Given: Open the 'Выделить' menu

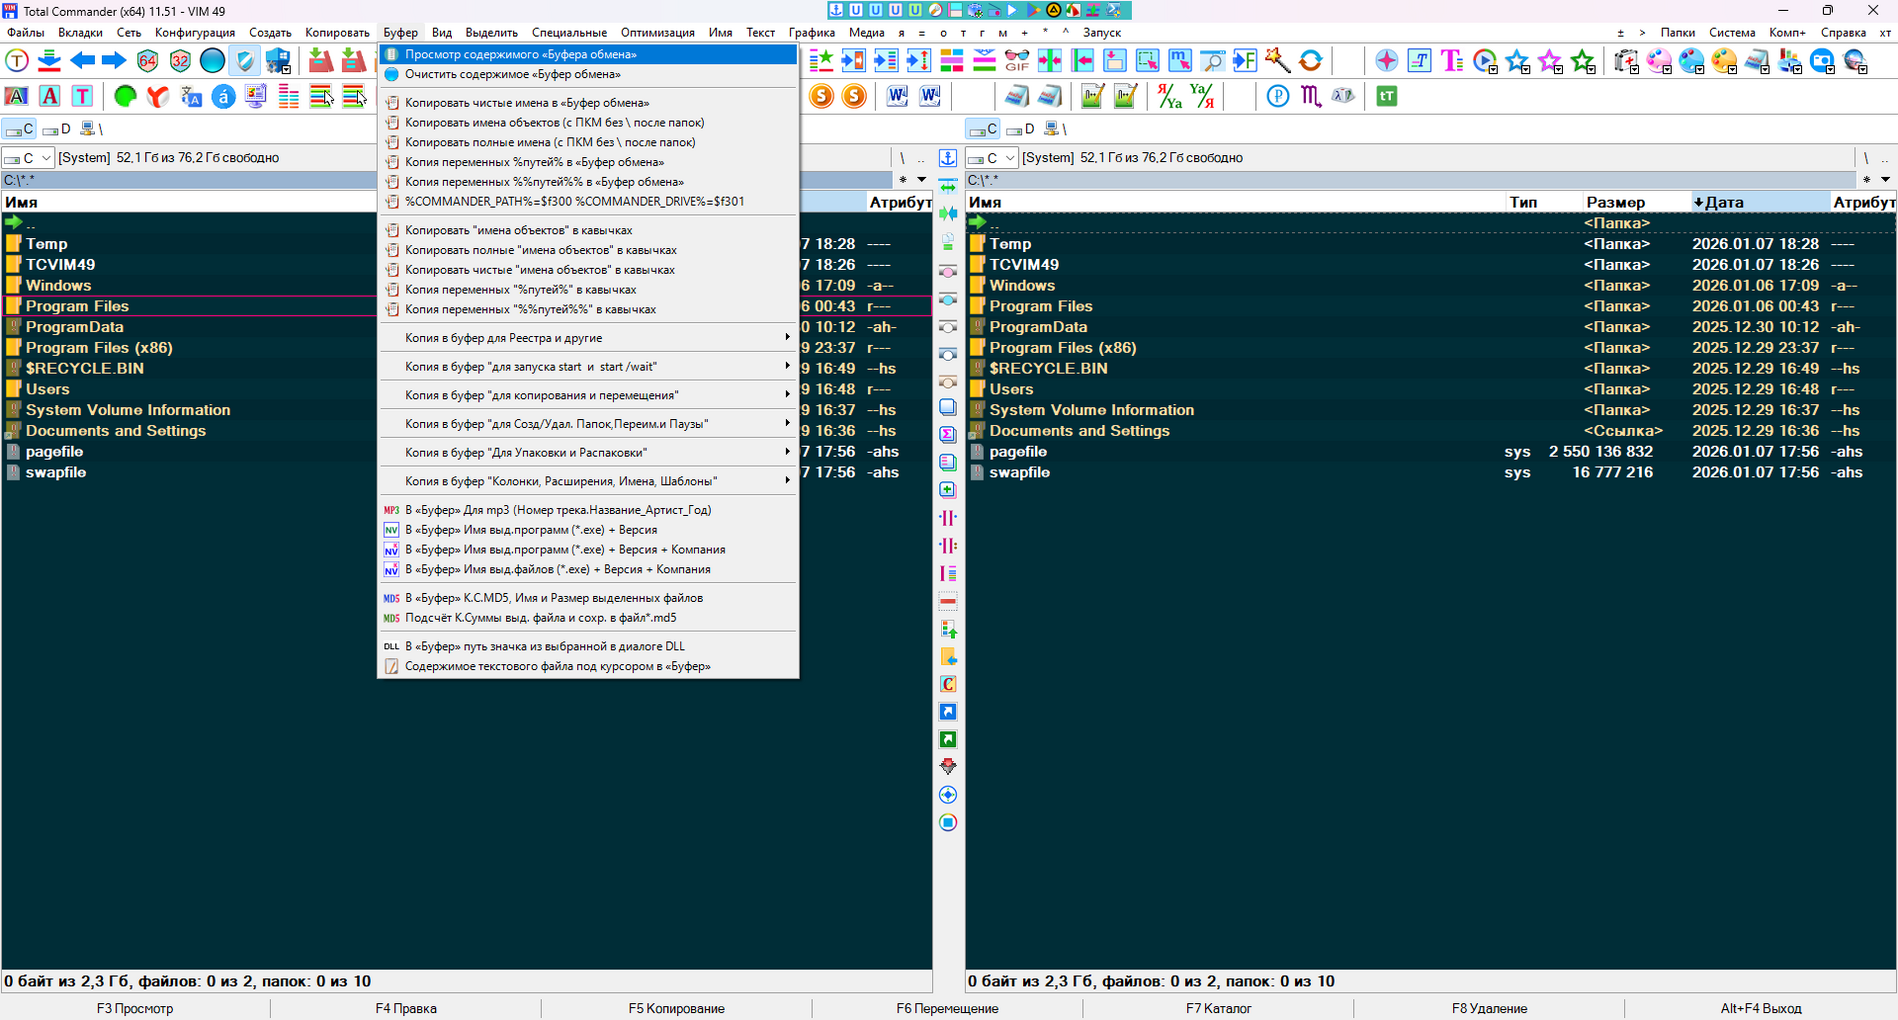Looking at the screenshot, I should click(491, 33).
